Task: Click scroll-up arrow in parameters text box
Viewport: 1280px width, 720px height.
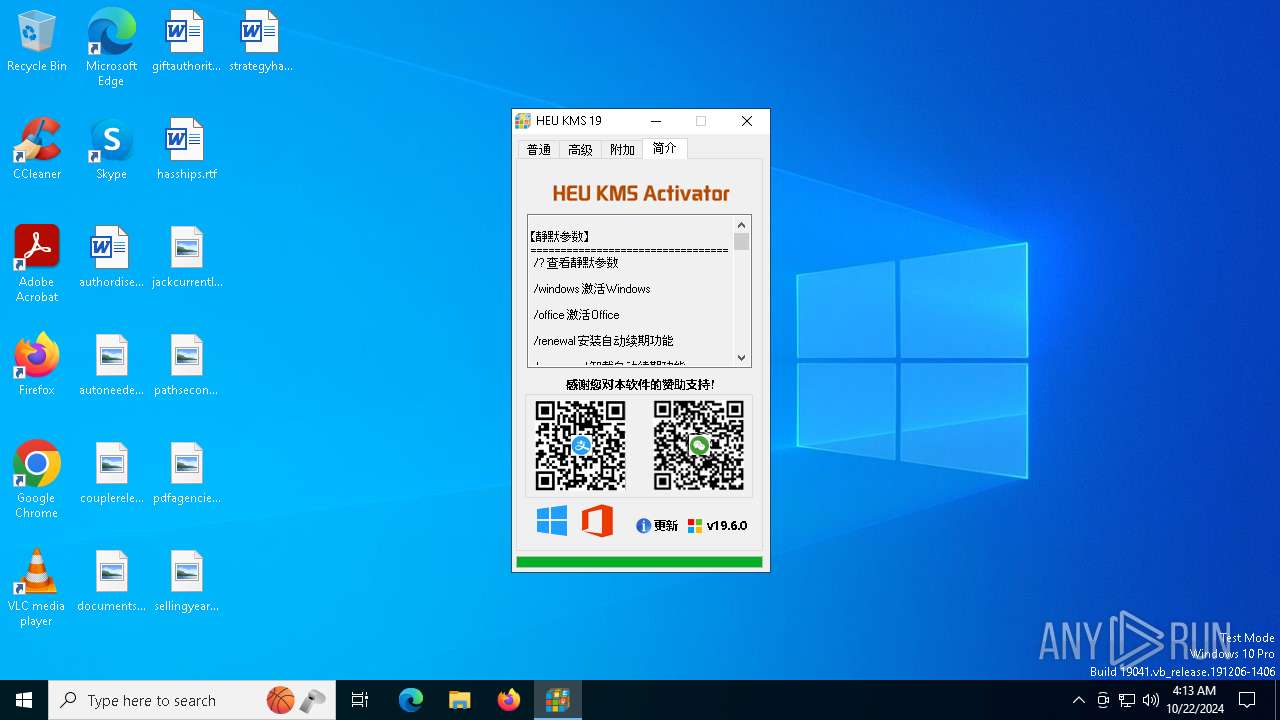Action: coord(741,225)
